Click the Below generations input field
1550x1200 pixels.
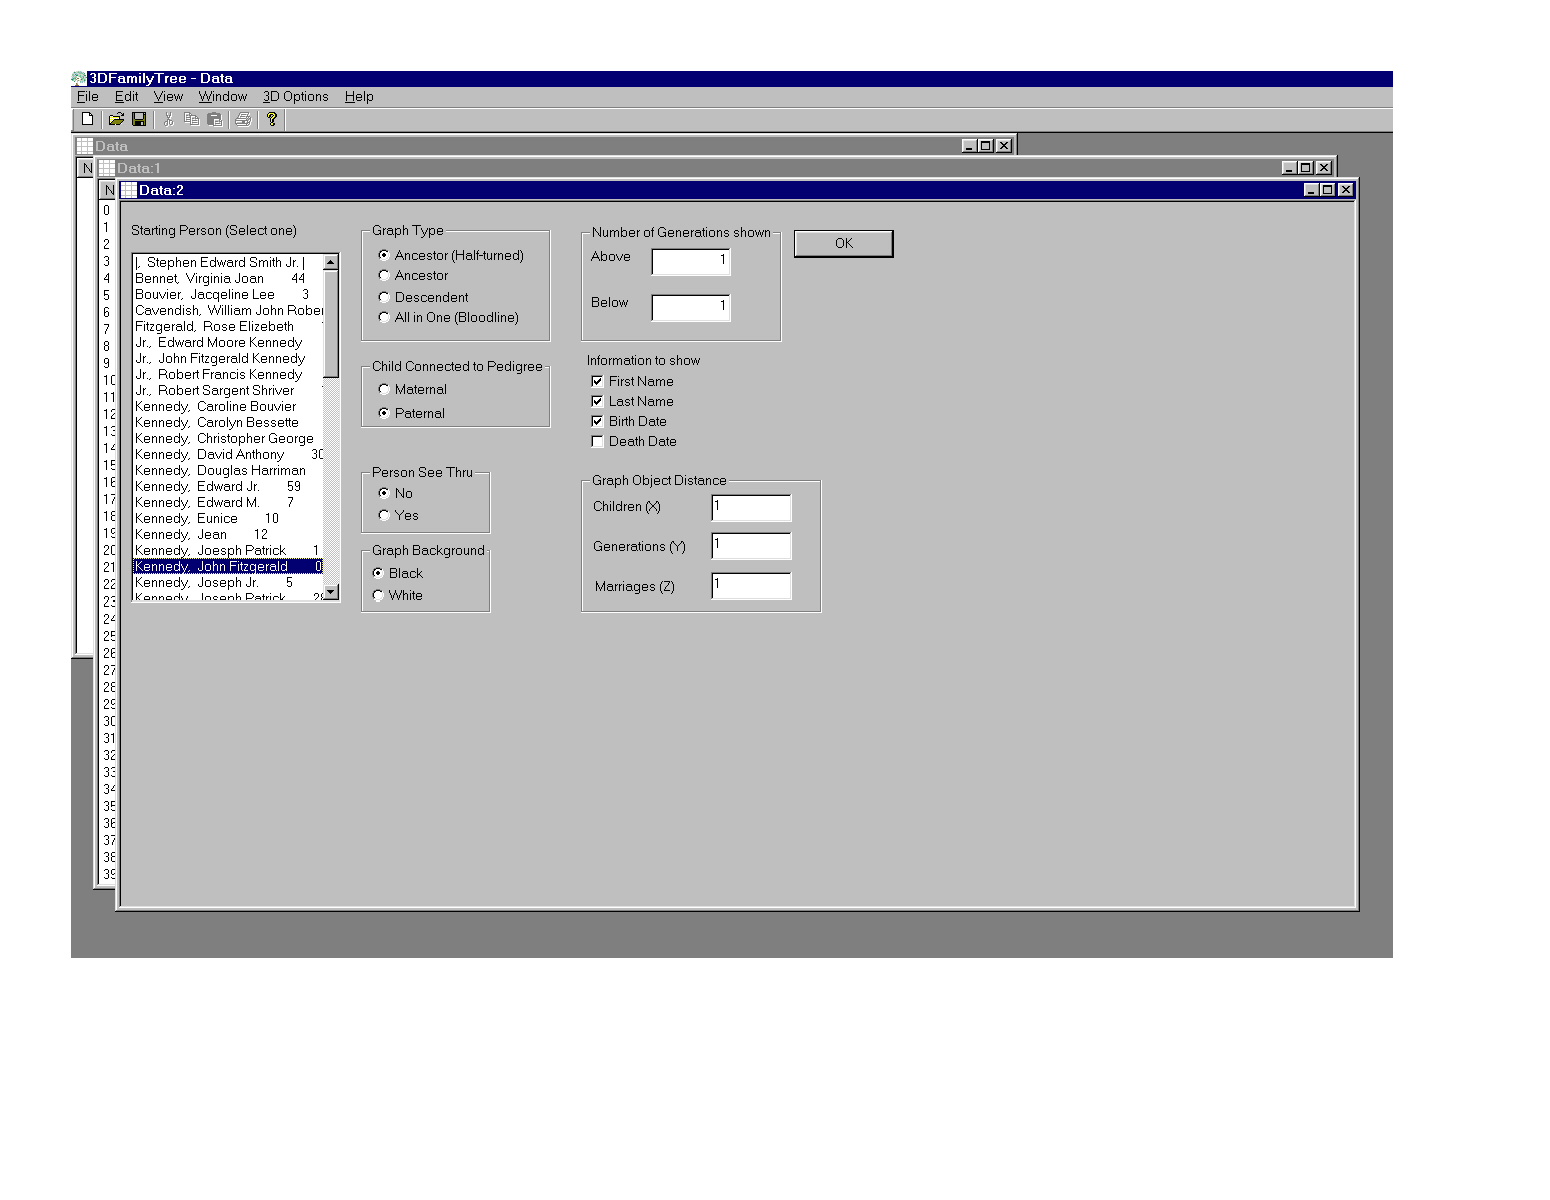[691, 307]
